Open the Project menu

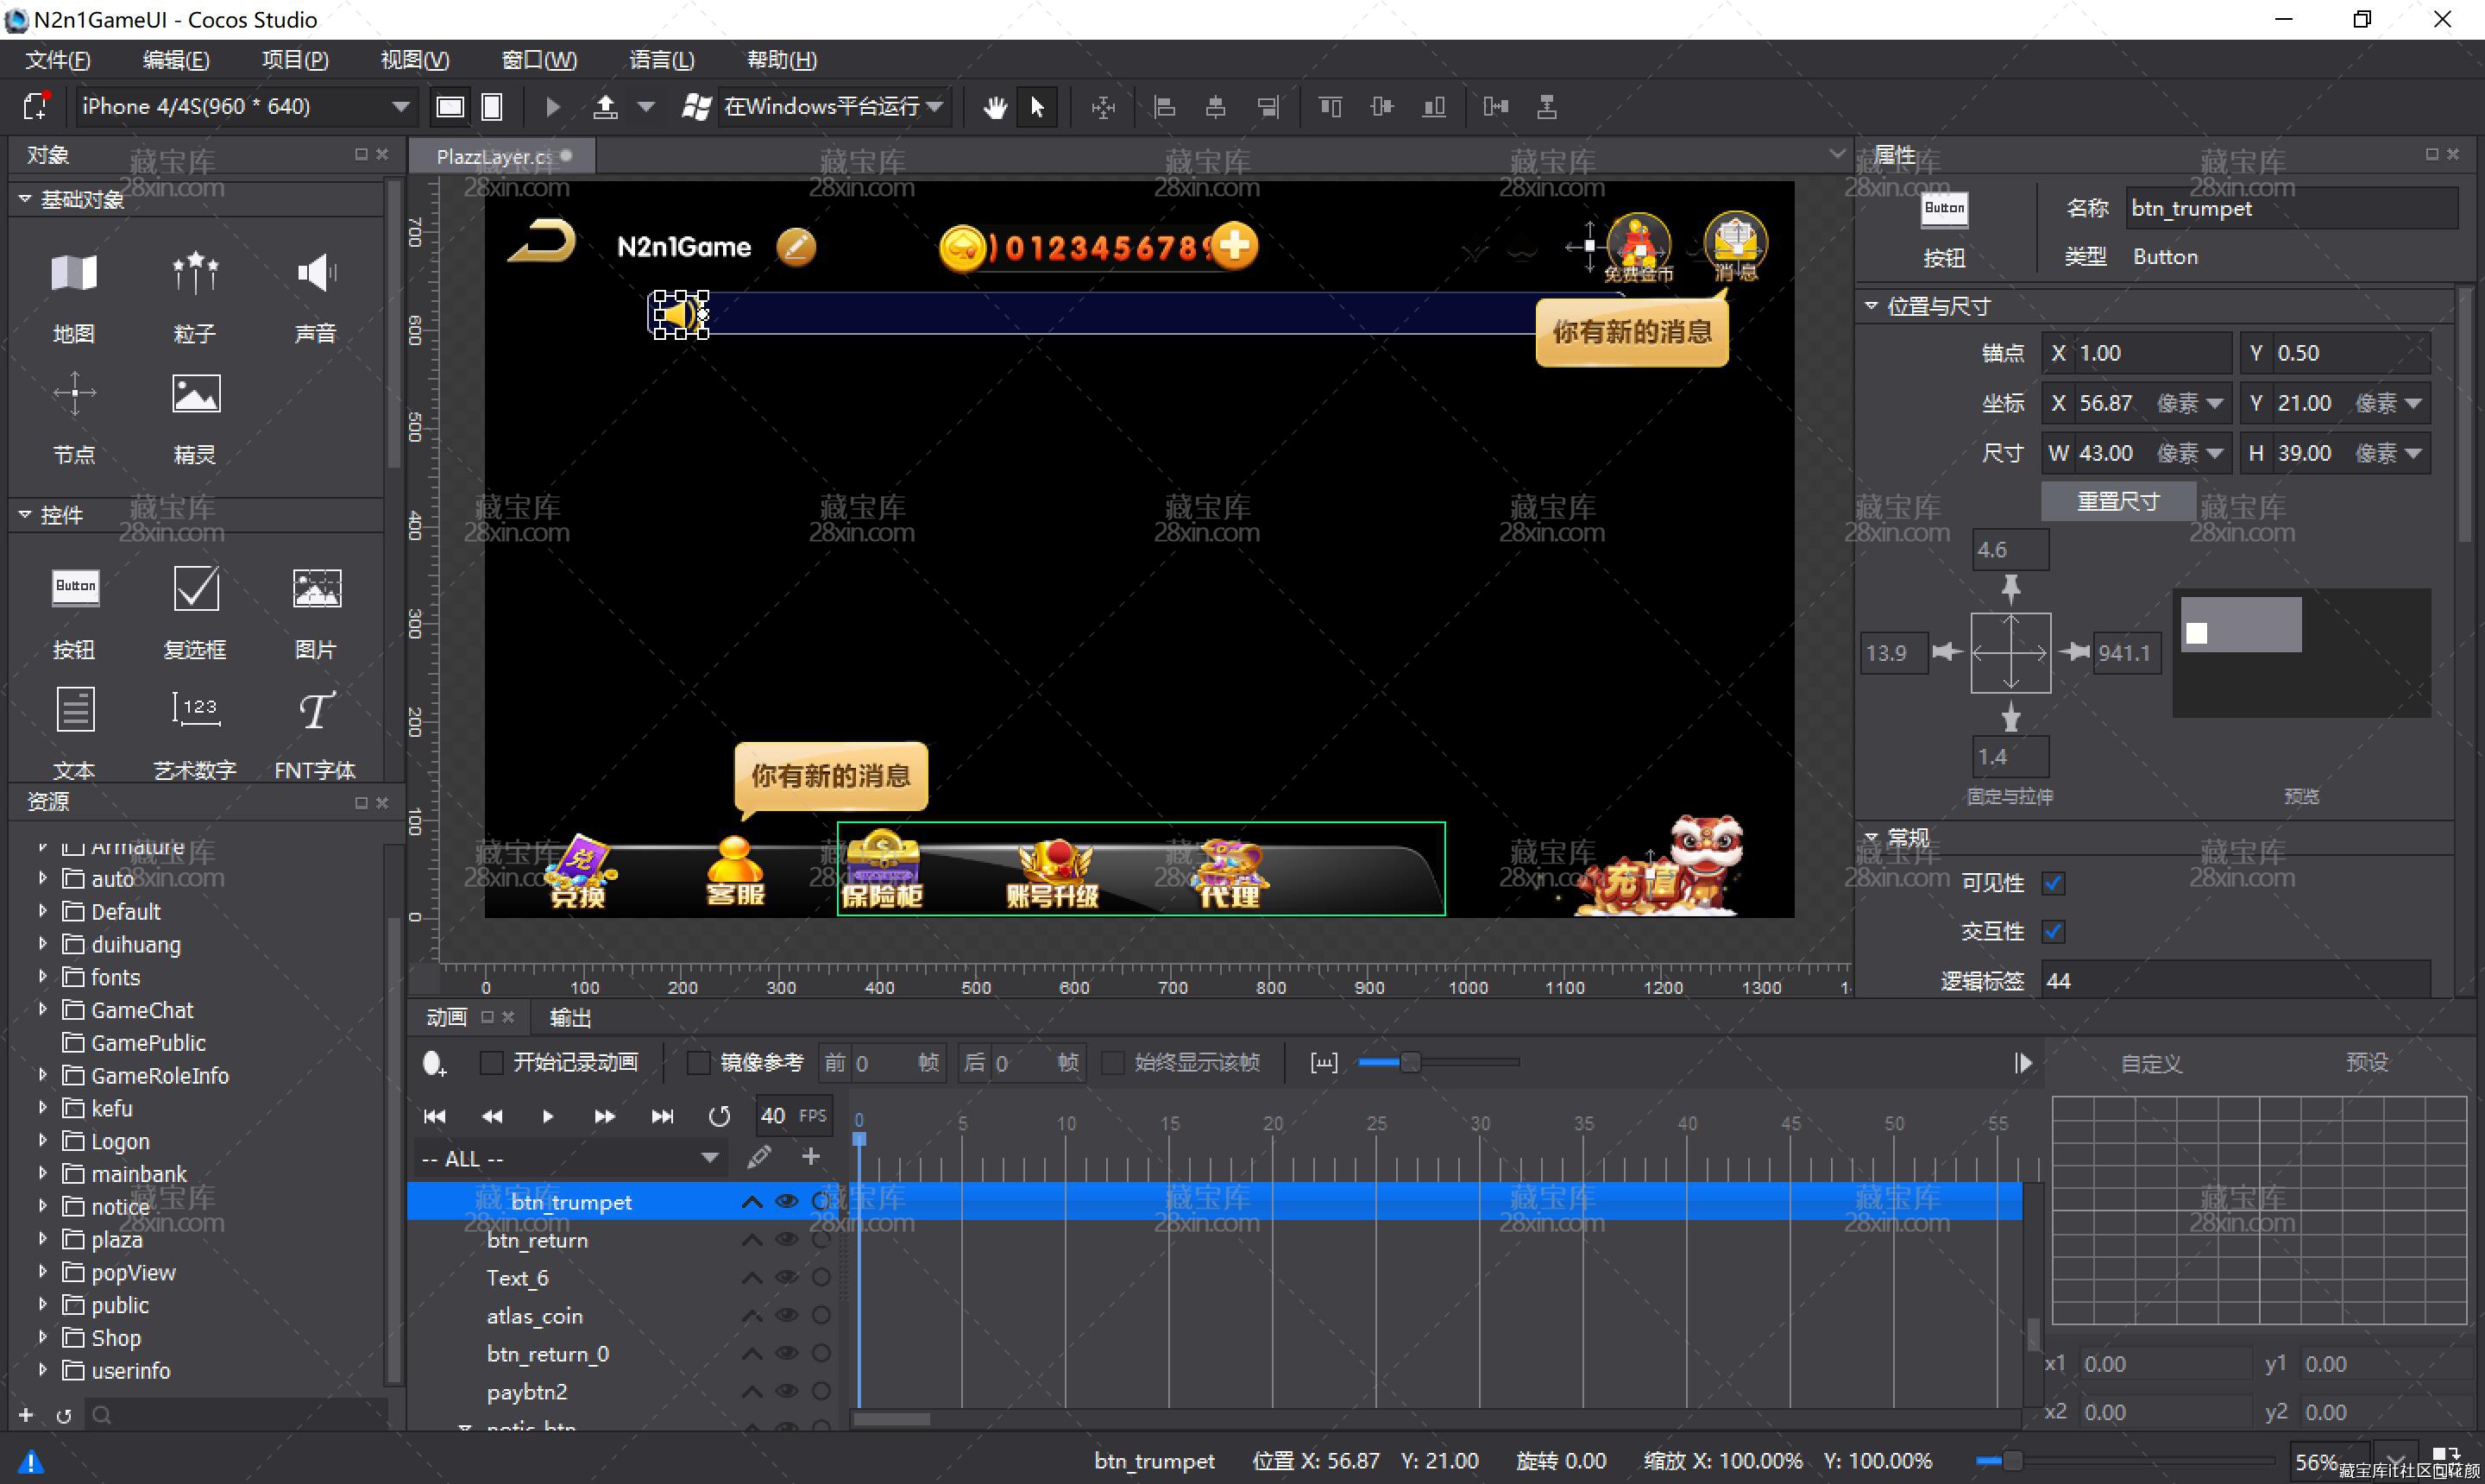(295, 60)
